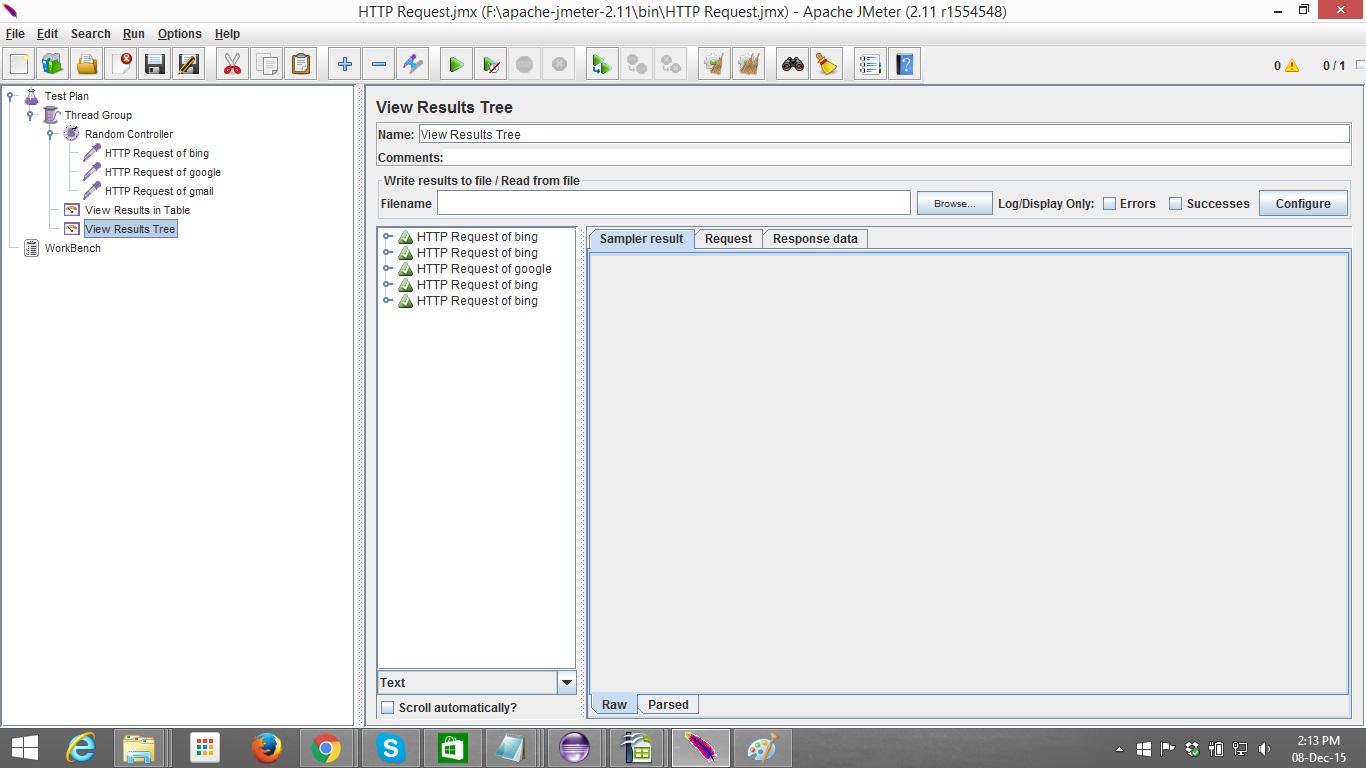The height and width of the screenshot is (768, 1366).
Task: Click the Remote Shutdown All icon
Action: coord(671,65)
